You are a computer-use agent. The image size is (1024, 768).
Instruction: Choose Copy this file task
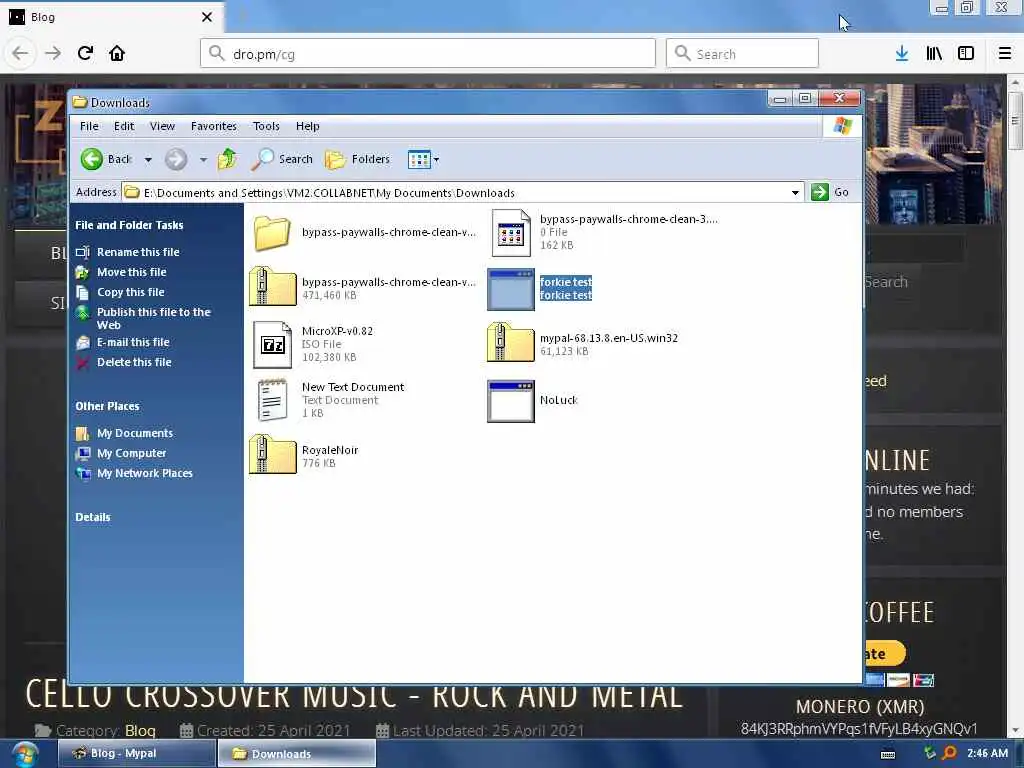[x=131, y=293]
